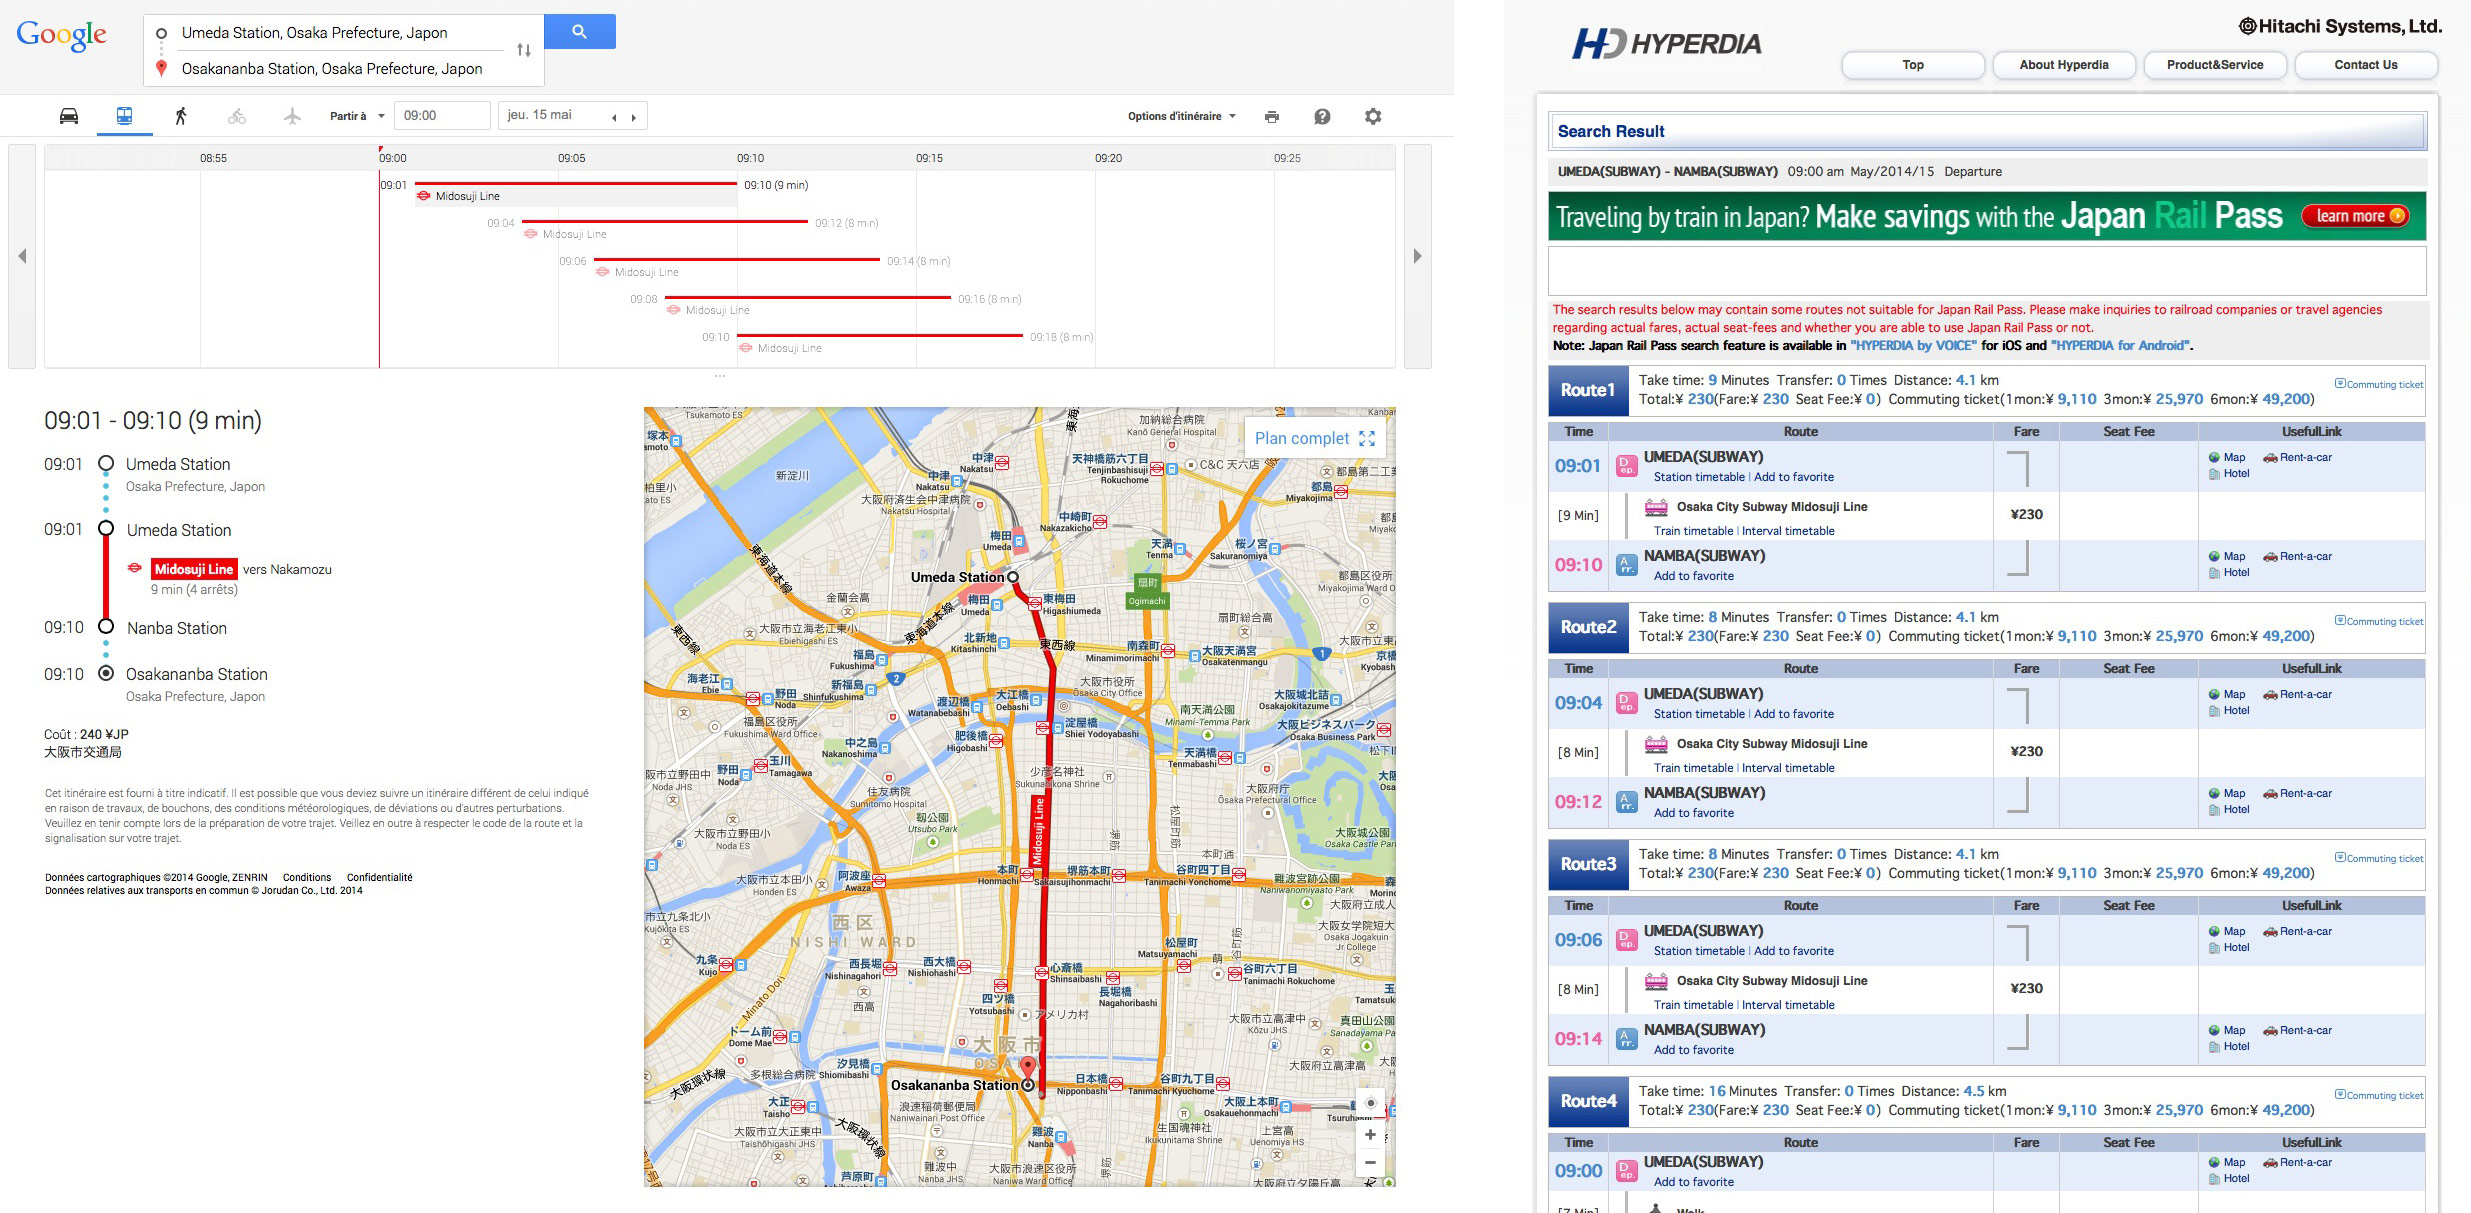This screenshot has width=2471, height=1213.
Task: Click Rent-a-car for Route1 Umeda
Action: pos(2297,457)
